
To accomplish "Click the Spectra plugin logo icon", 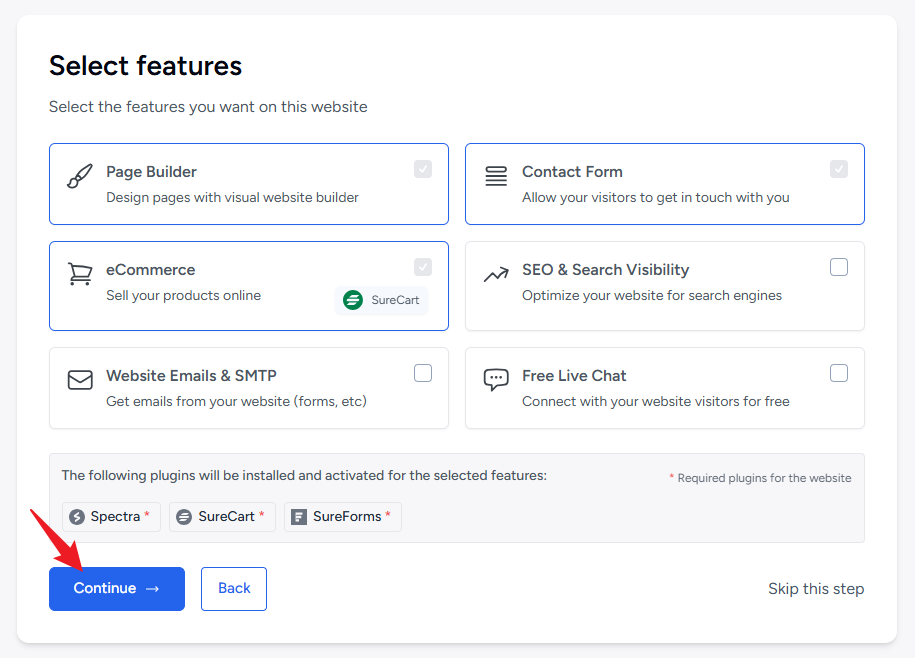I will [x=77, y=517].
